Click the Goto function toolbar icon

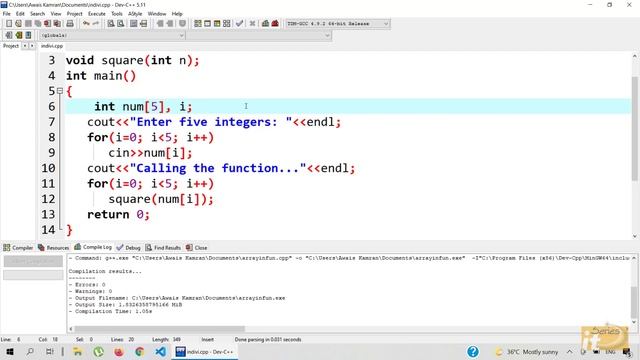coord(133,24)
